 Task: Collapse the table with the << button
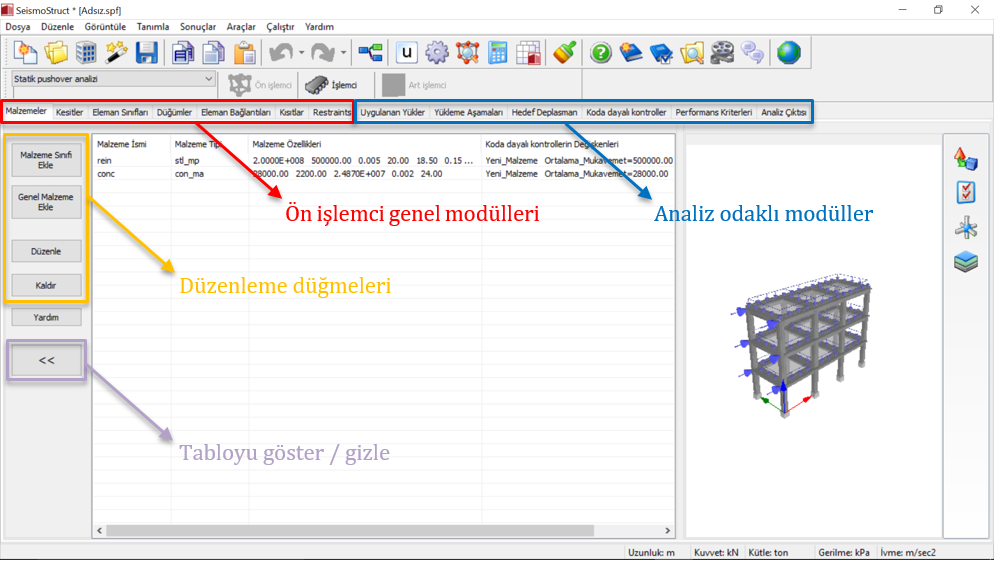point(46,361)
